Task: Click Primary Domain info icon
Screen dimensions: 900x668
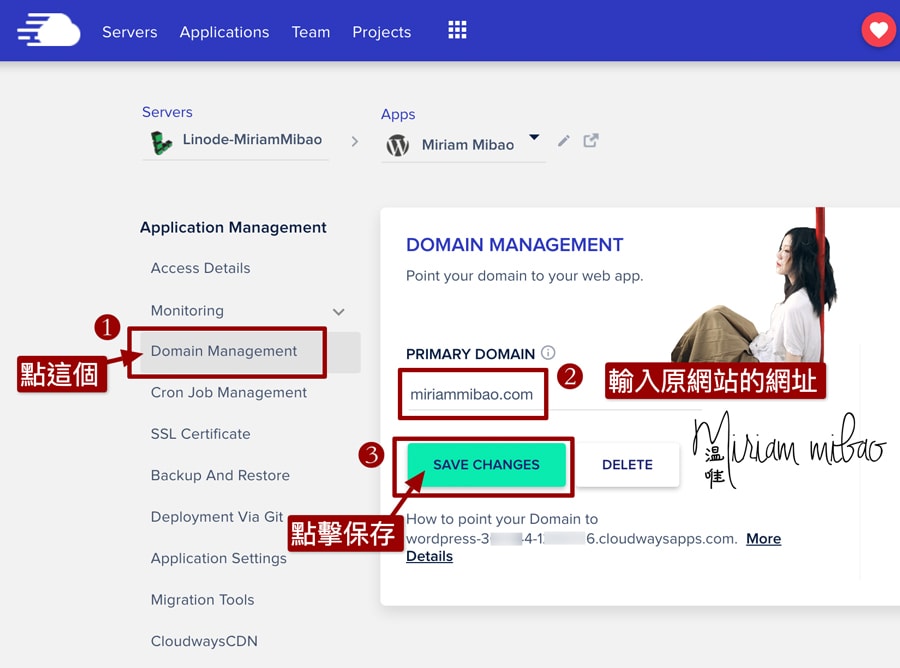Action: point(548,353)
